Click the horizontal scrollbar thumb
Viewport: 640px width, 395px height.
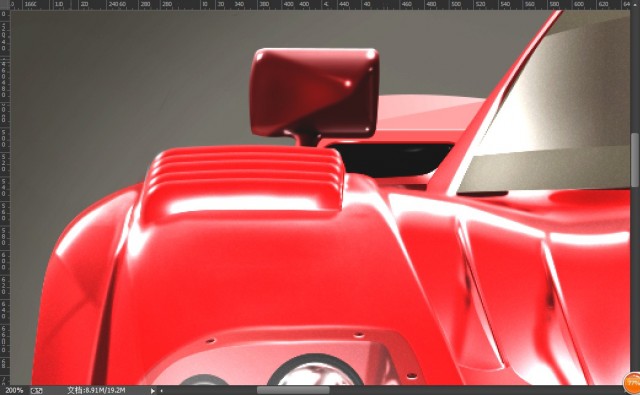pos(293,391)
